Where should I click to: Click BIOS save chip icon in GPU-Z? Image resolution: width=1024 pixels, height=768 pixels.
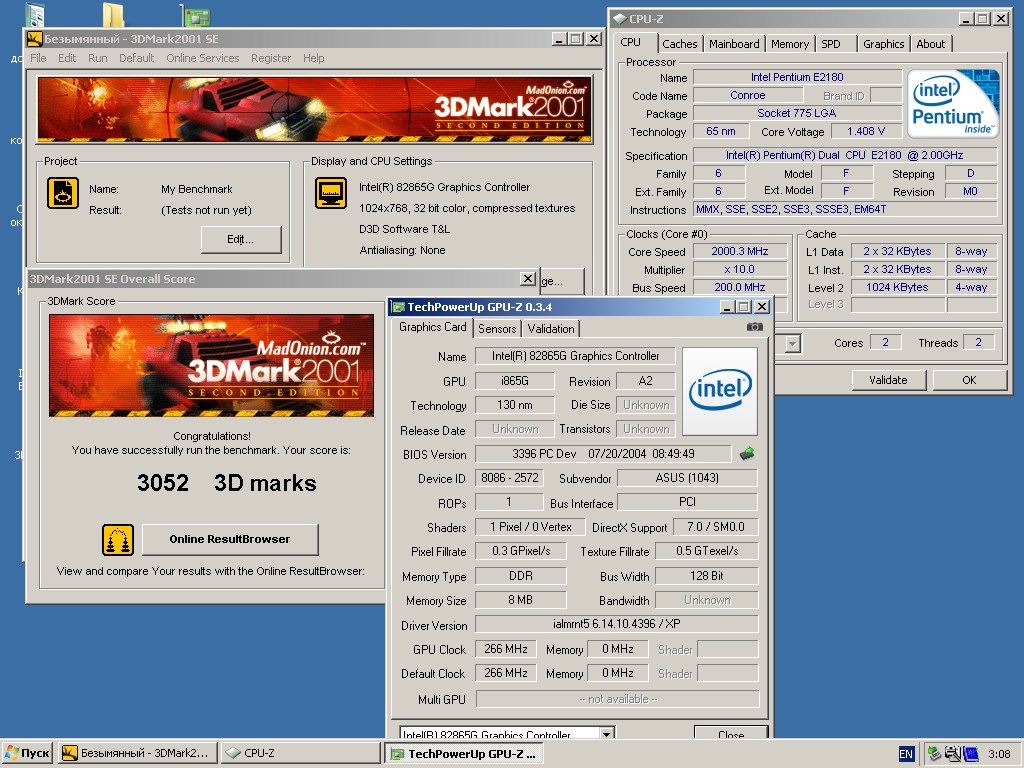pyautogui.click(x=747, y=453)
